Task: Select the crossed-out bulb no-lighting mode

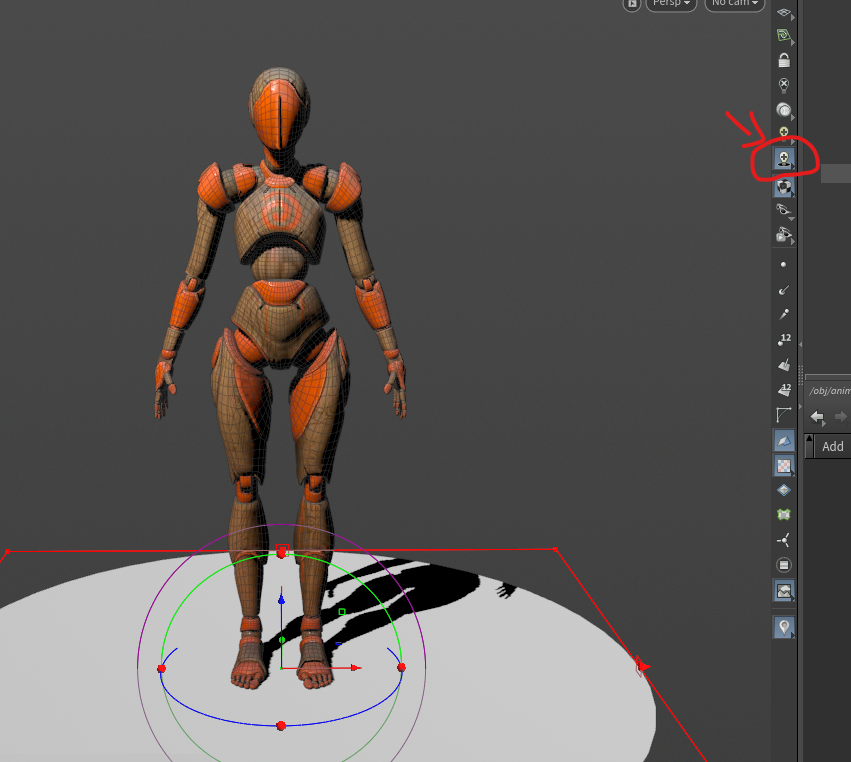Action: 784,85
